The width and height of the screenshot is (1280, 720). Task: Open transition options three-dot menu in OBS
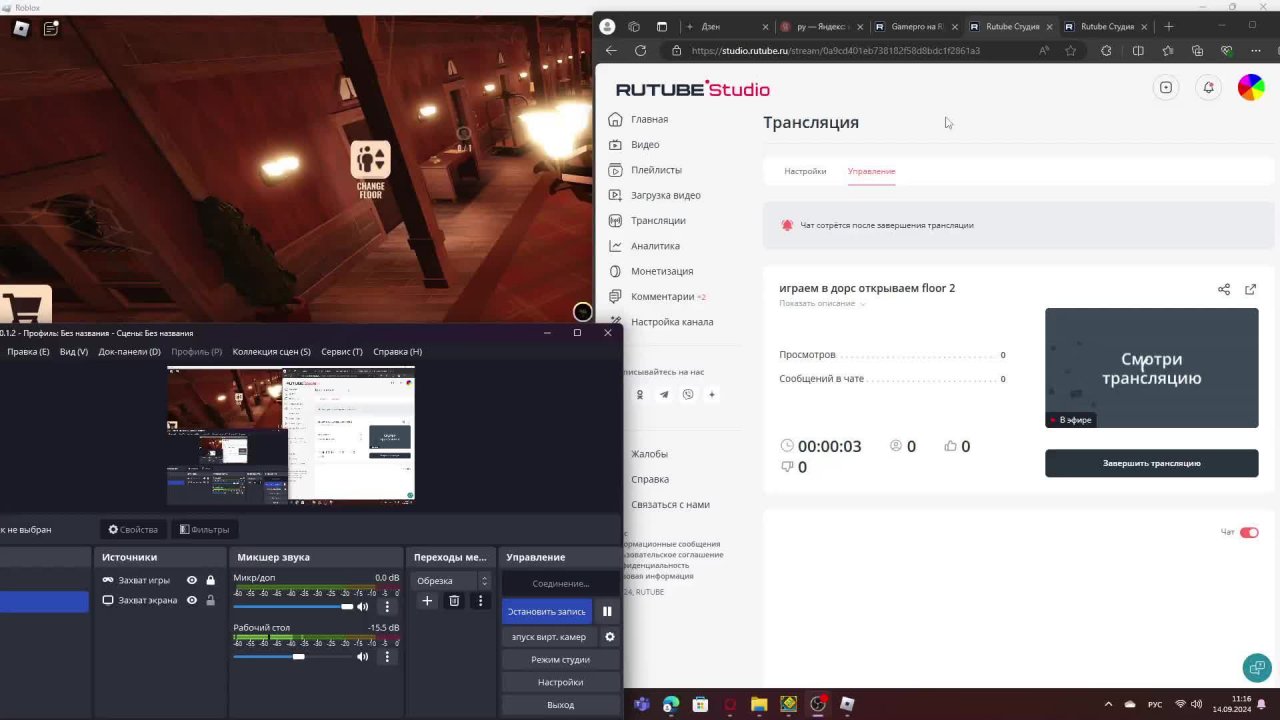click(x=480, y=601)
